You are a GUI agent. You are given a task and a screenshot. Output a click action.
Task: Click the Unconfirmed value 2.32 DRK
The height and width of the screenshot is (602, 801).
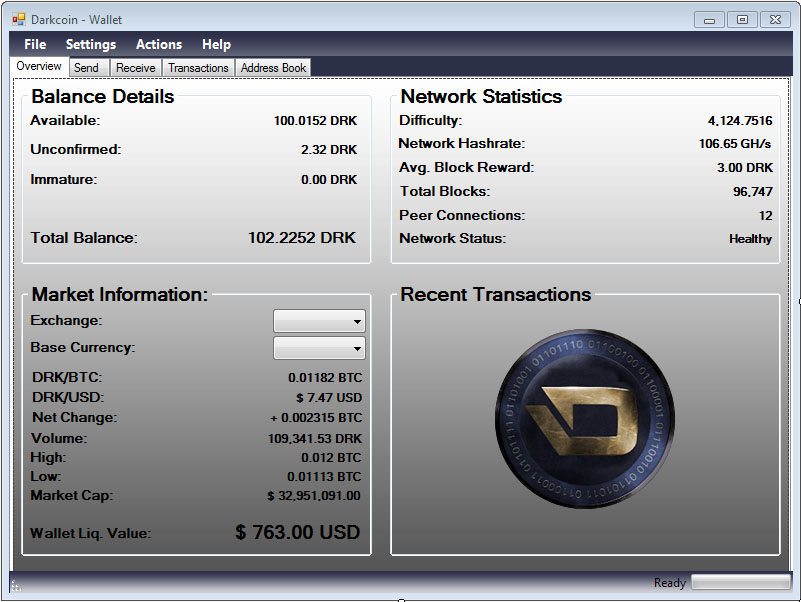tap(329, 150)
